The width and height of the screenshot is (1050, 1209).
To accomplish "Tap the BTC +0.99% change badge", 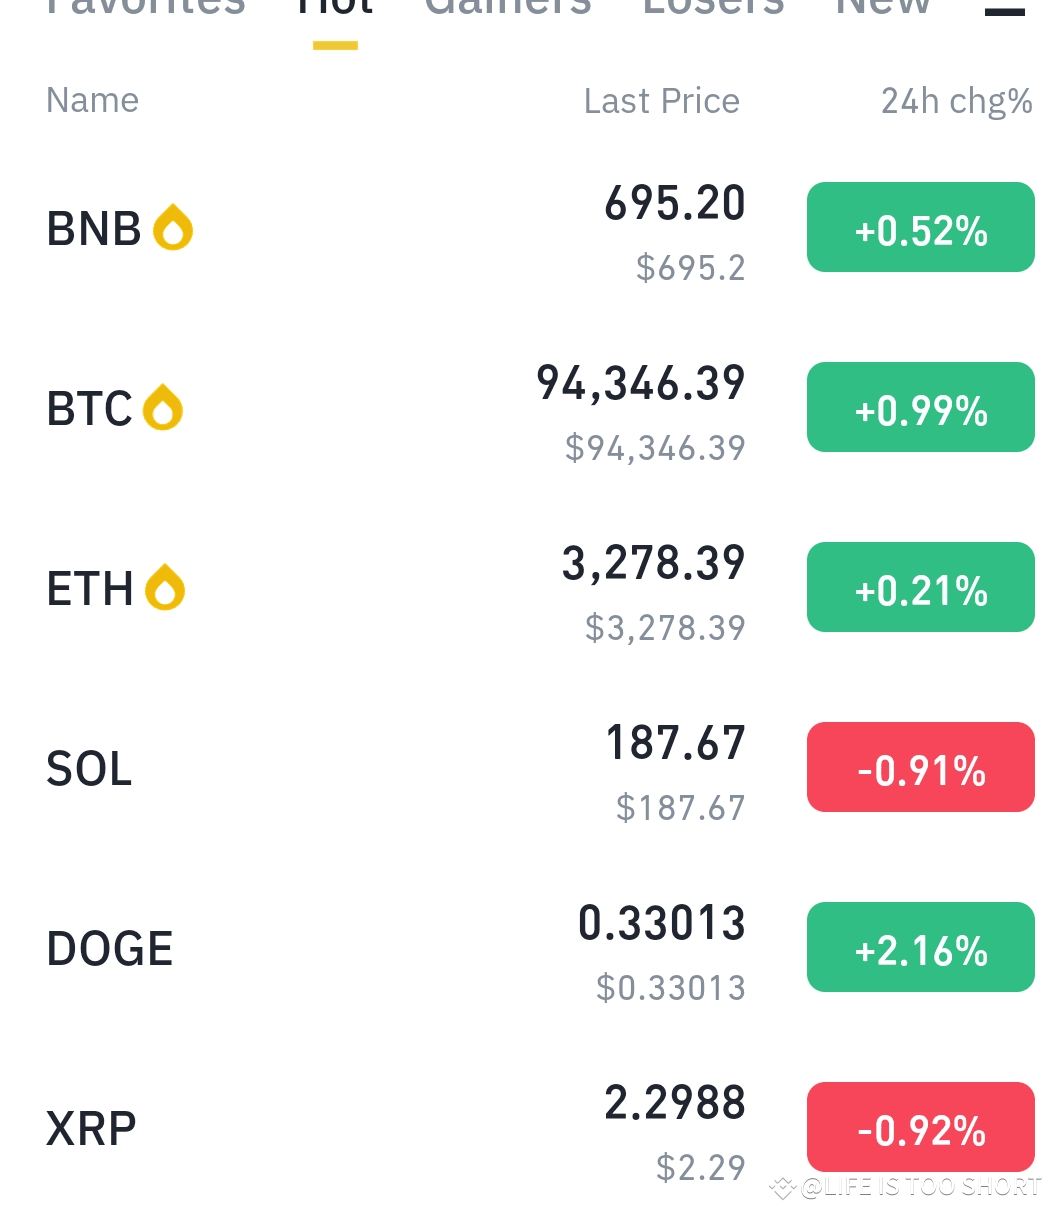I will point(921,407).
